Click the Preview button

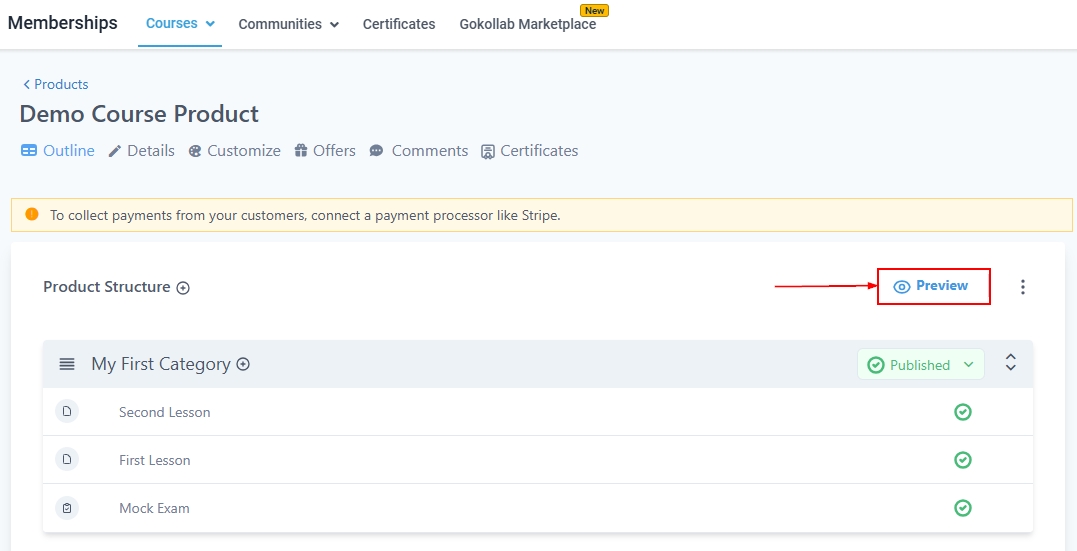932,286
